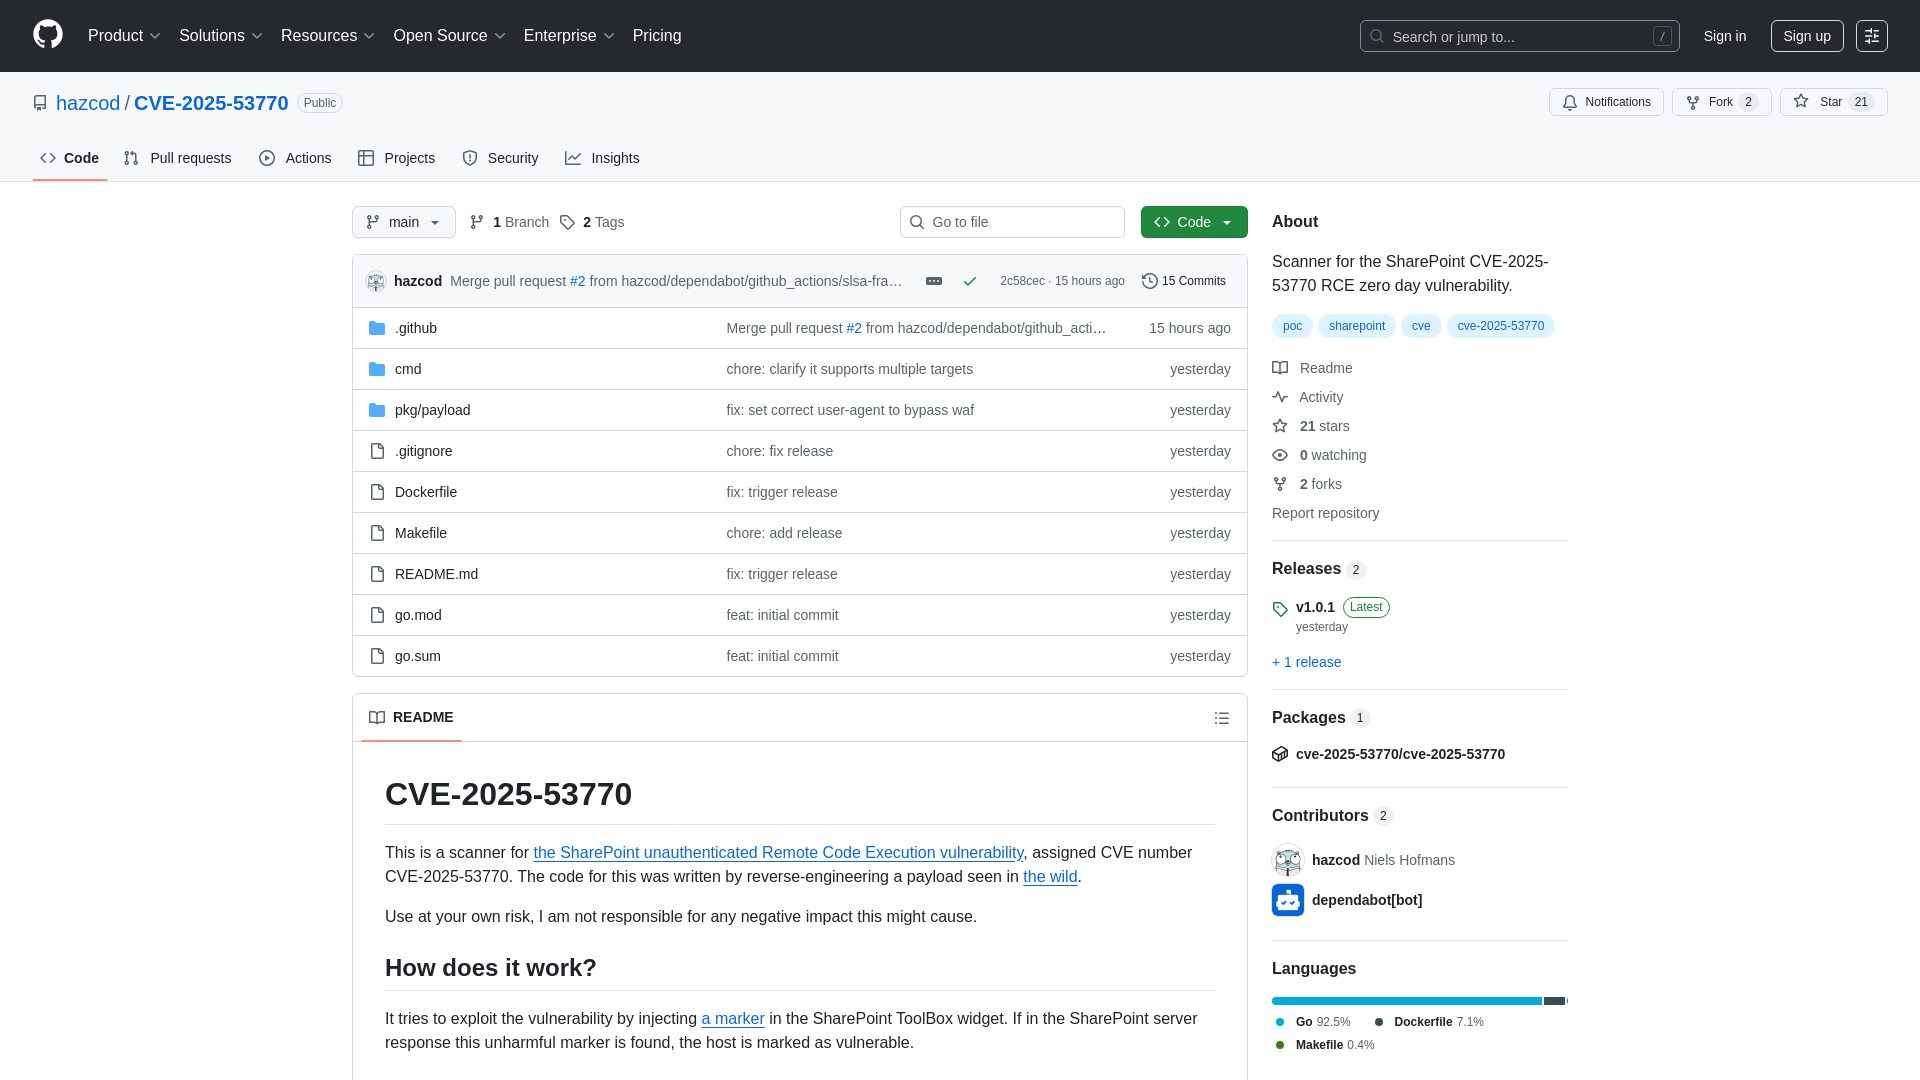Expand the Enterprise menu

click(x=569, y=36)
